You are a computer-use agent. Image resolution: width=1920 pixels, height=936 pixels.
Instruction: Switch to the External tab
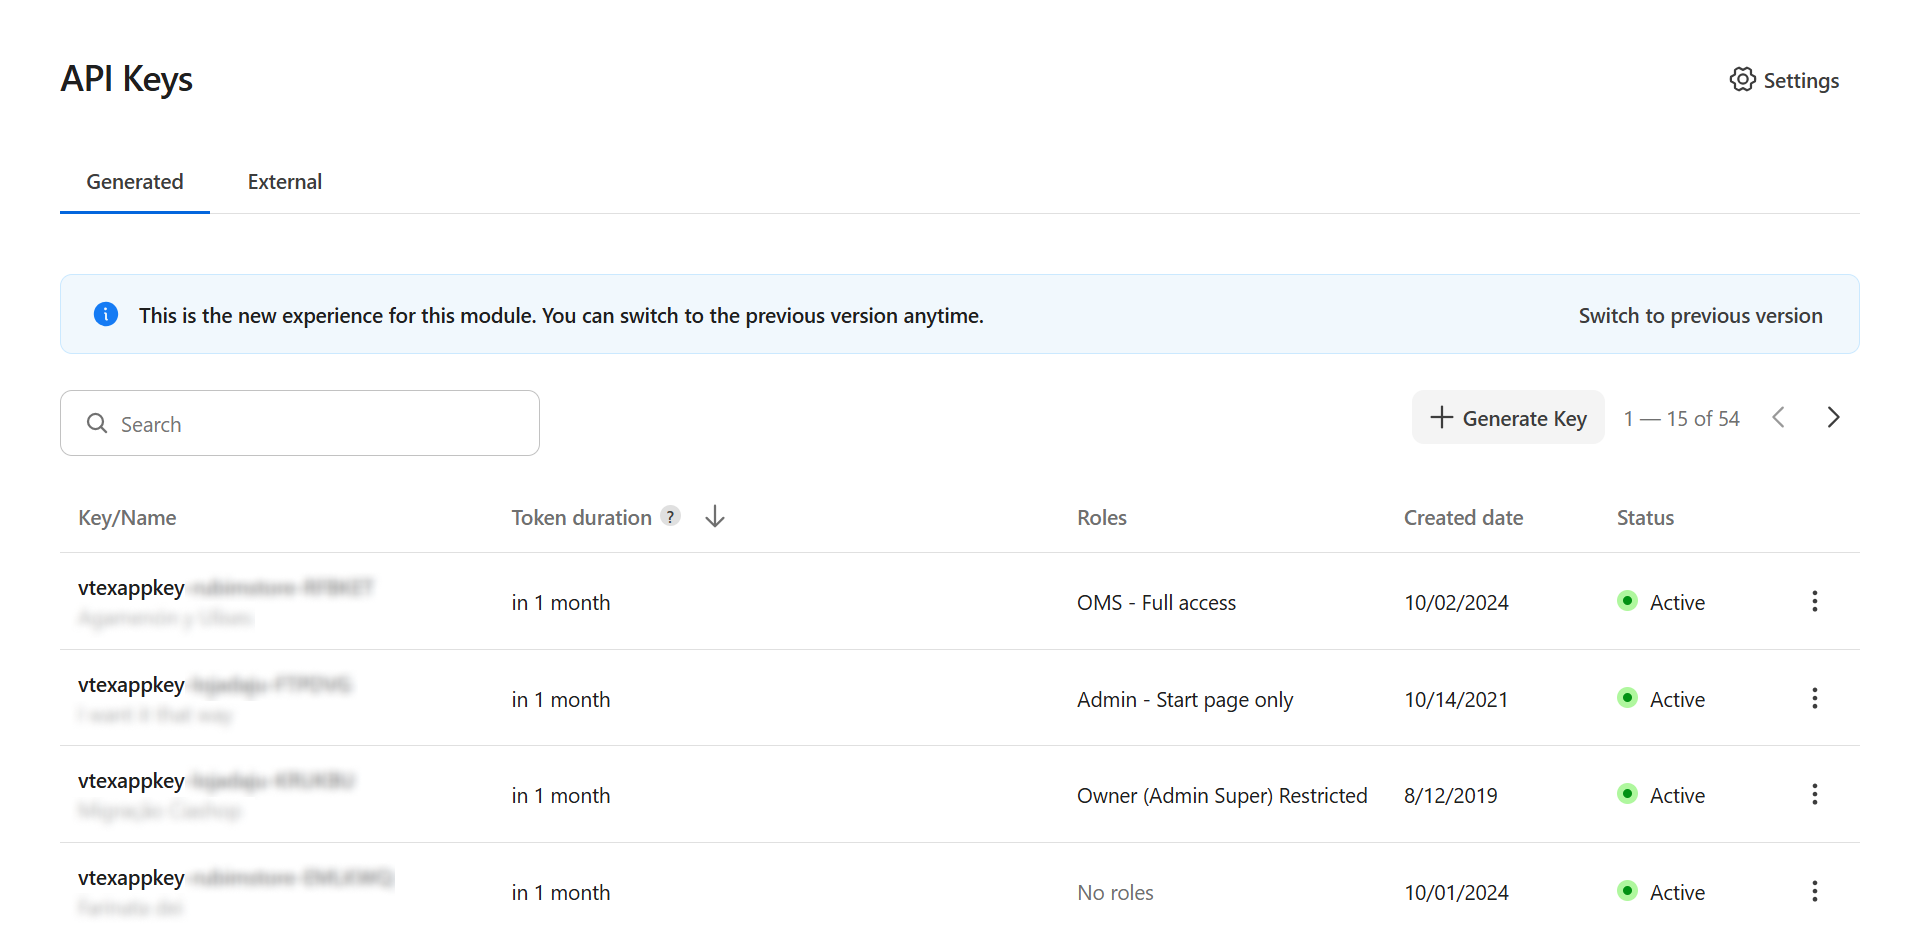(x=285, y=182)
